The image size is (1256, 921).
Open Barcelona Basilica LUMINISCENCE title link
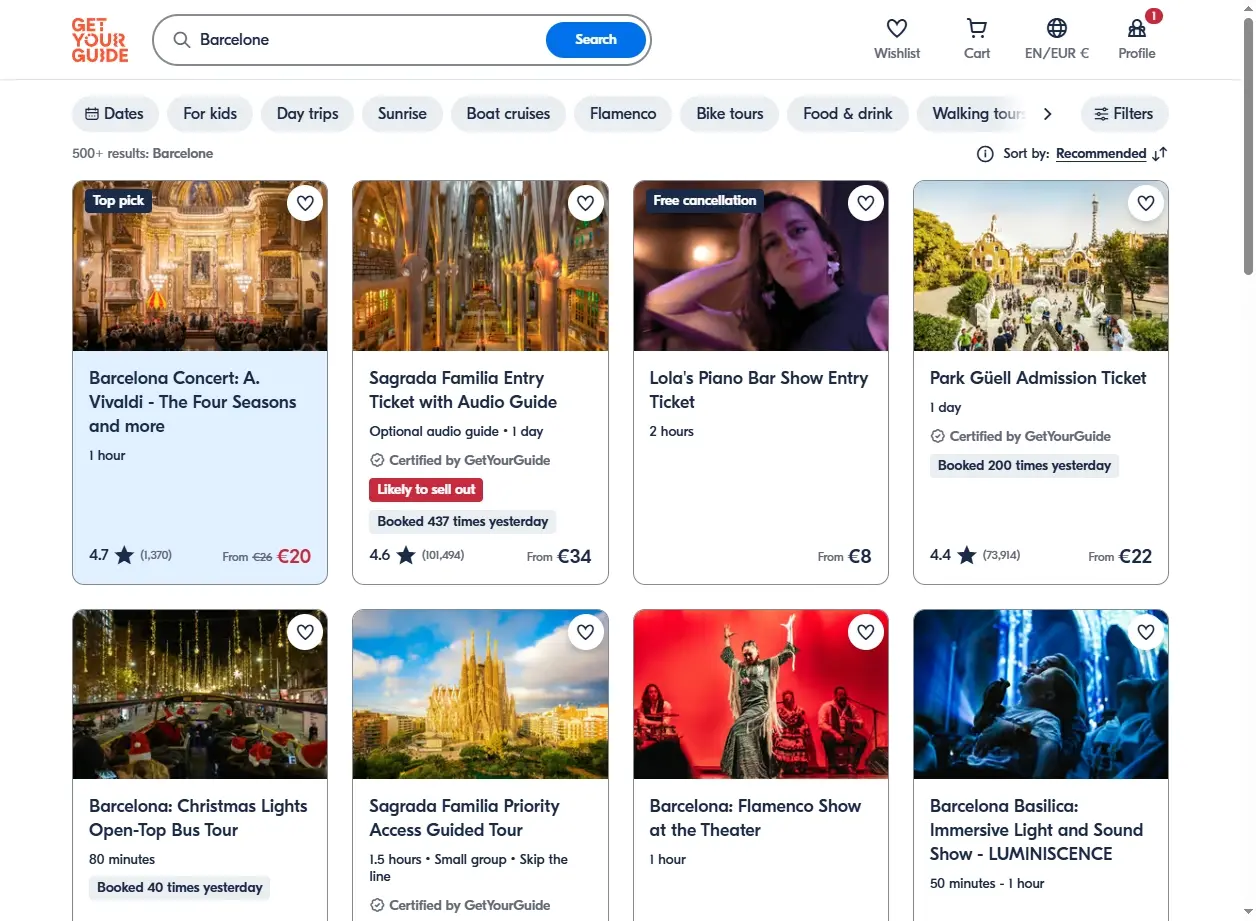click(1036, 830)
